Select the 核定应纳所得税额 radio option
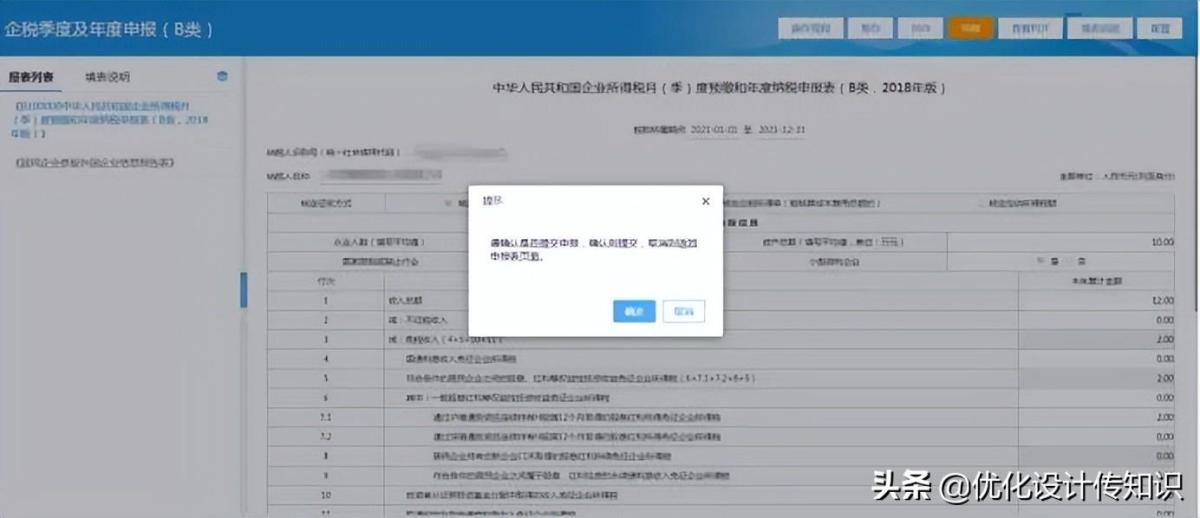Screen dimensions: 1200x518 pos(981,203)
